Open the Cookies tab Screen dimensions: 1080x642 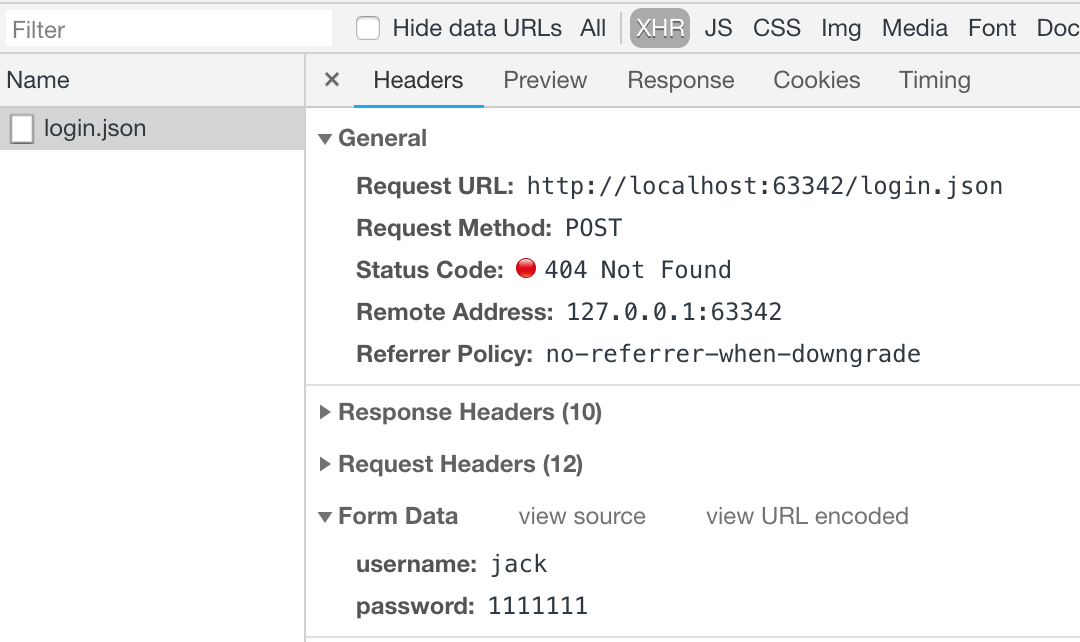817,80
